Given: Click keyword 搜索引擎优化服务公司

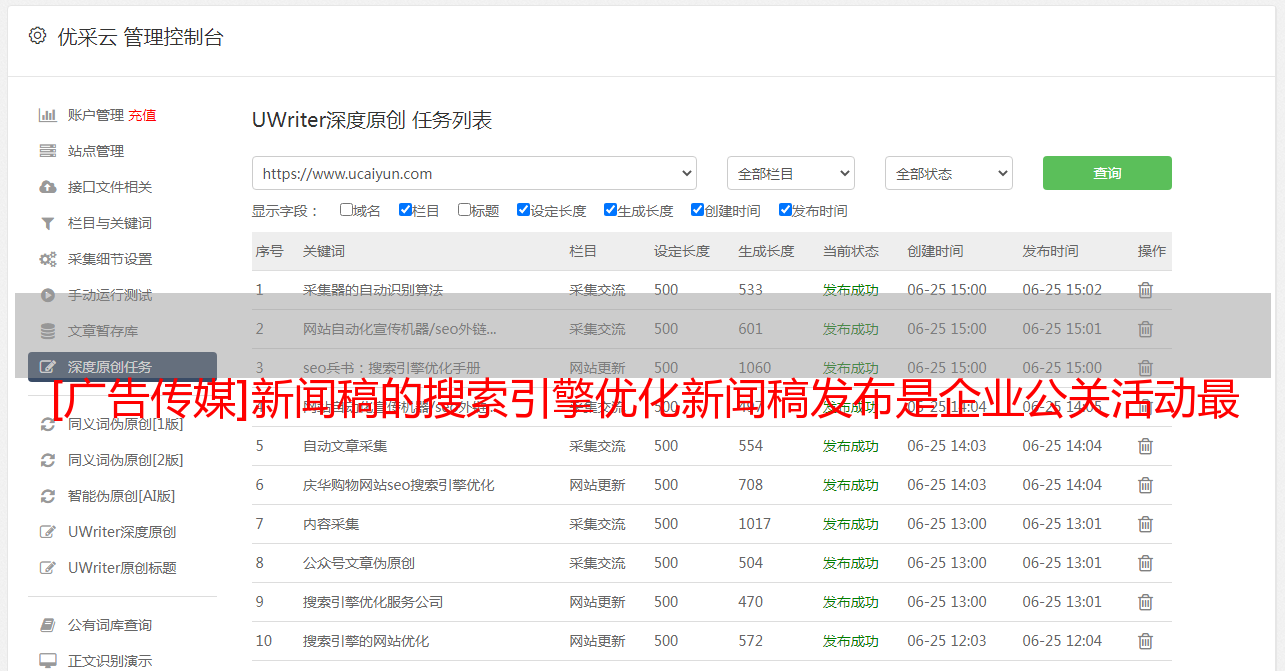Looking at the screenshot, I should (x=373, y=602).
